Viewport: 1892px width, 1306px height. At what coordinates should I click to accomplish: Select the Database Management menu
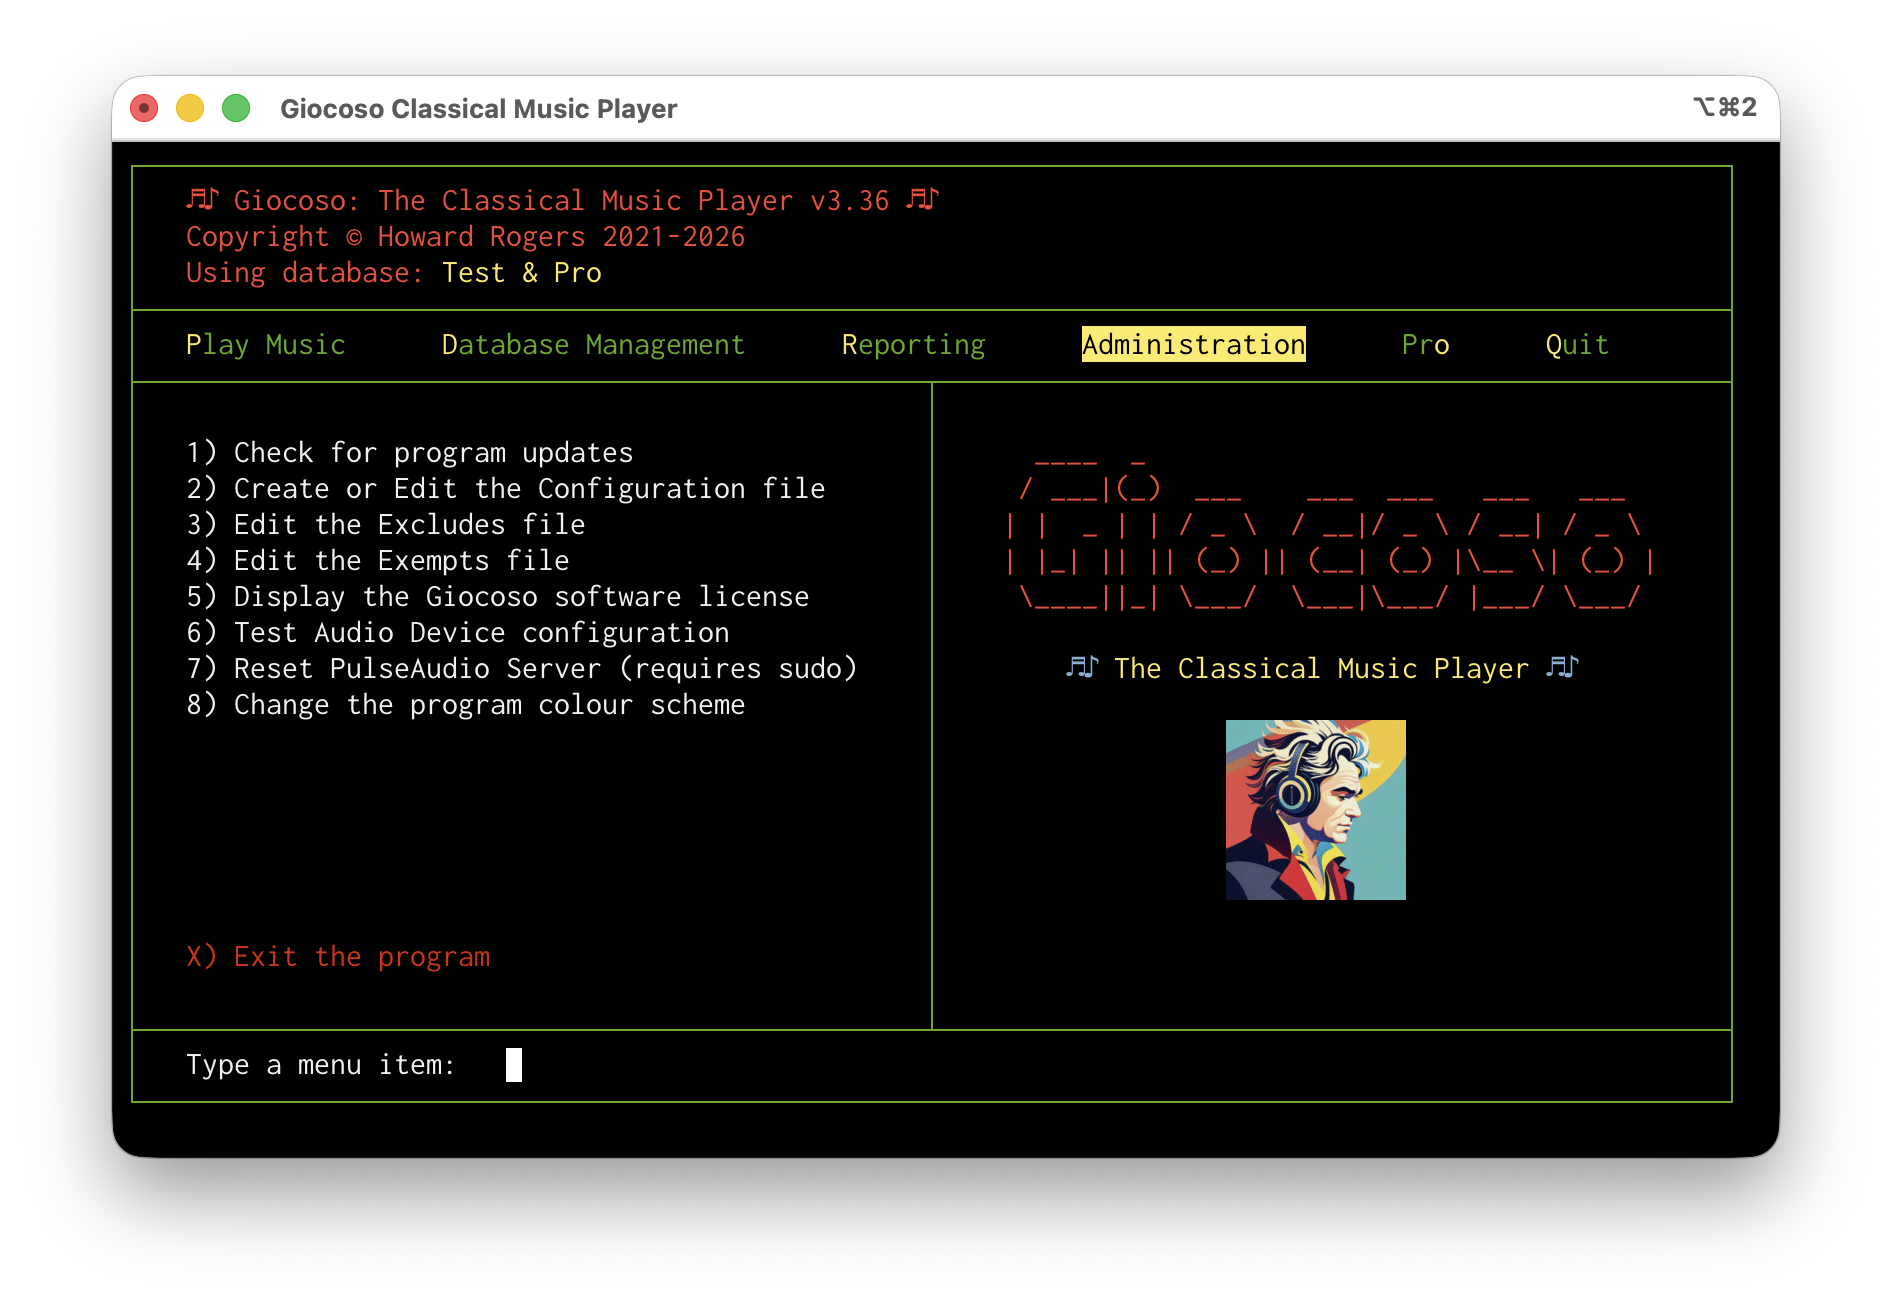click(593, 345)
